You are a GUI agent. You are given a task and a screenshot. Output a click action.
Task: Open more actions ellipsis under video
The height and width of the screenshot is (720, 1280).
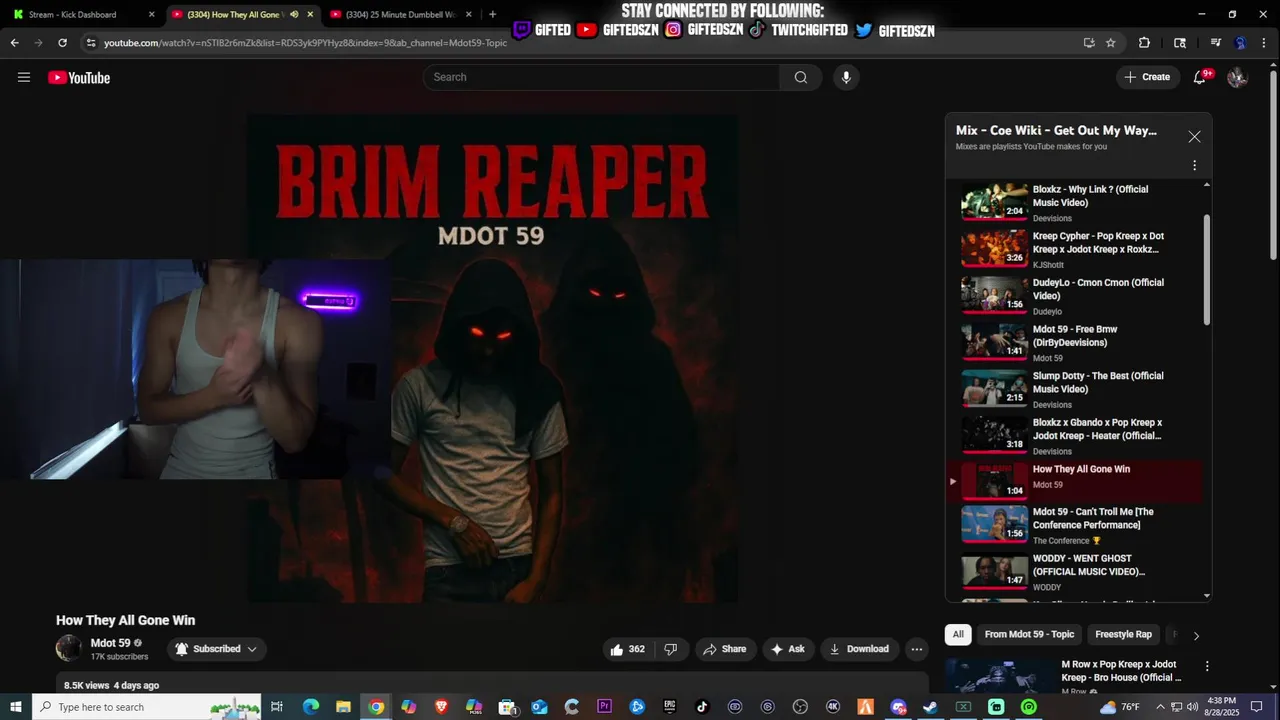[916, 649]
